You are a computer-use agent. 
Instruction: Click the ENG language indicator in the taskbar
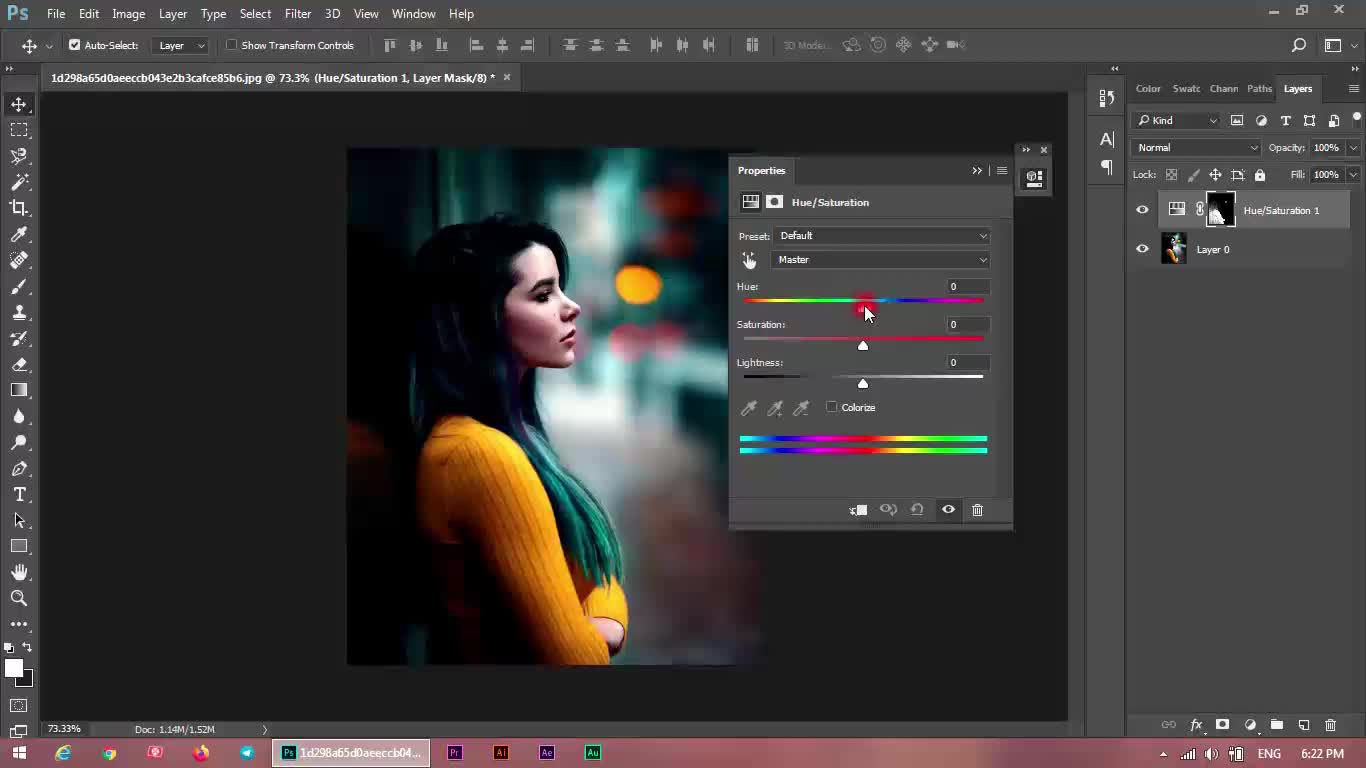tap(1269, 753)
